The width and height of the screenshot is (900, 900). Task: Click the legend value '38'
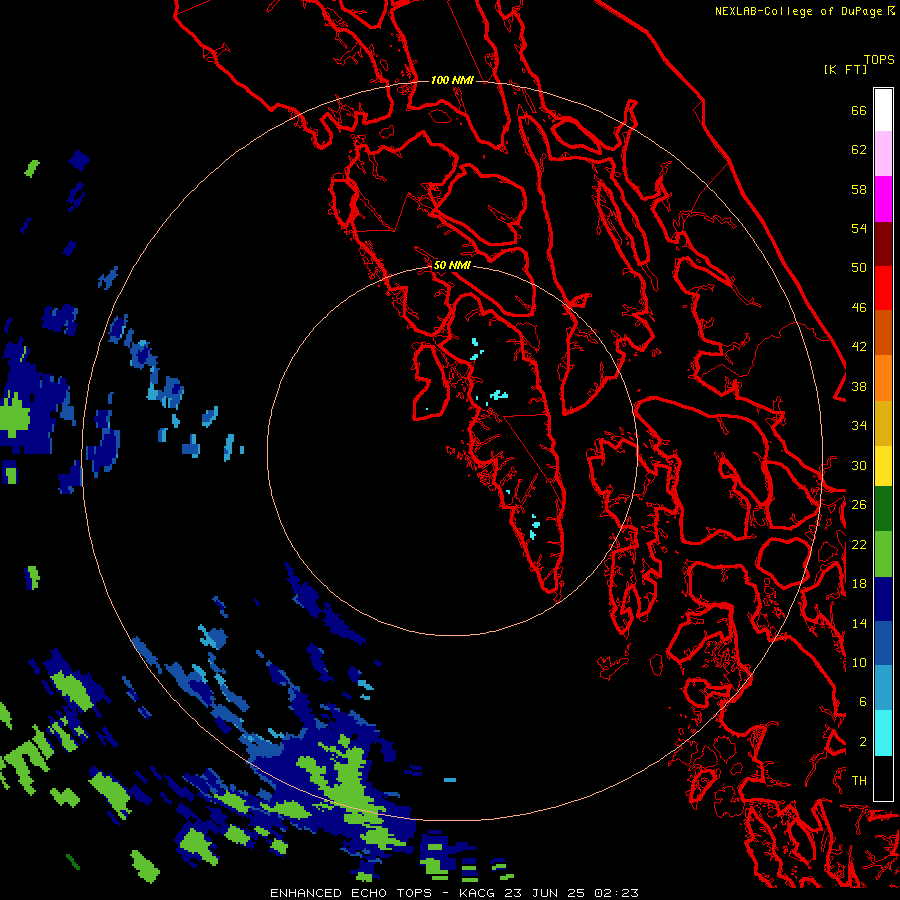[x=859, y=386]
